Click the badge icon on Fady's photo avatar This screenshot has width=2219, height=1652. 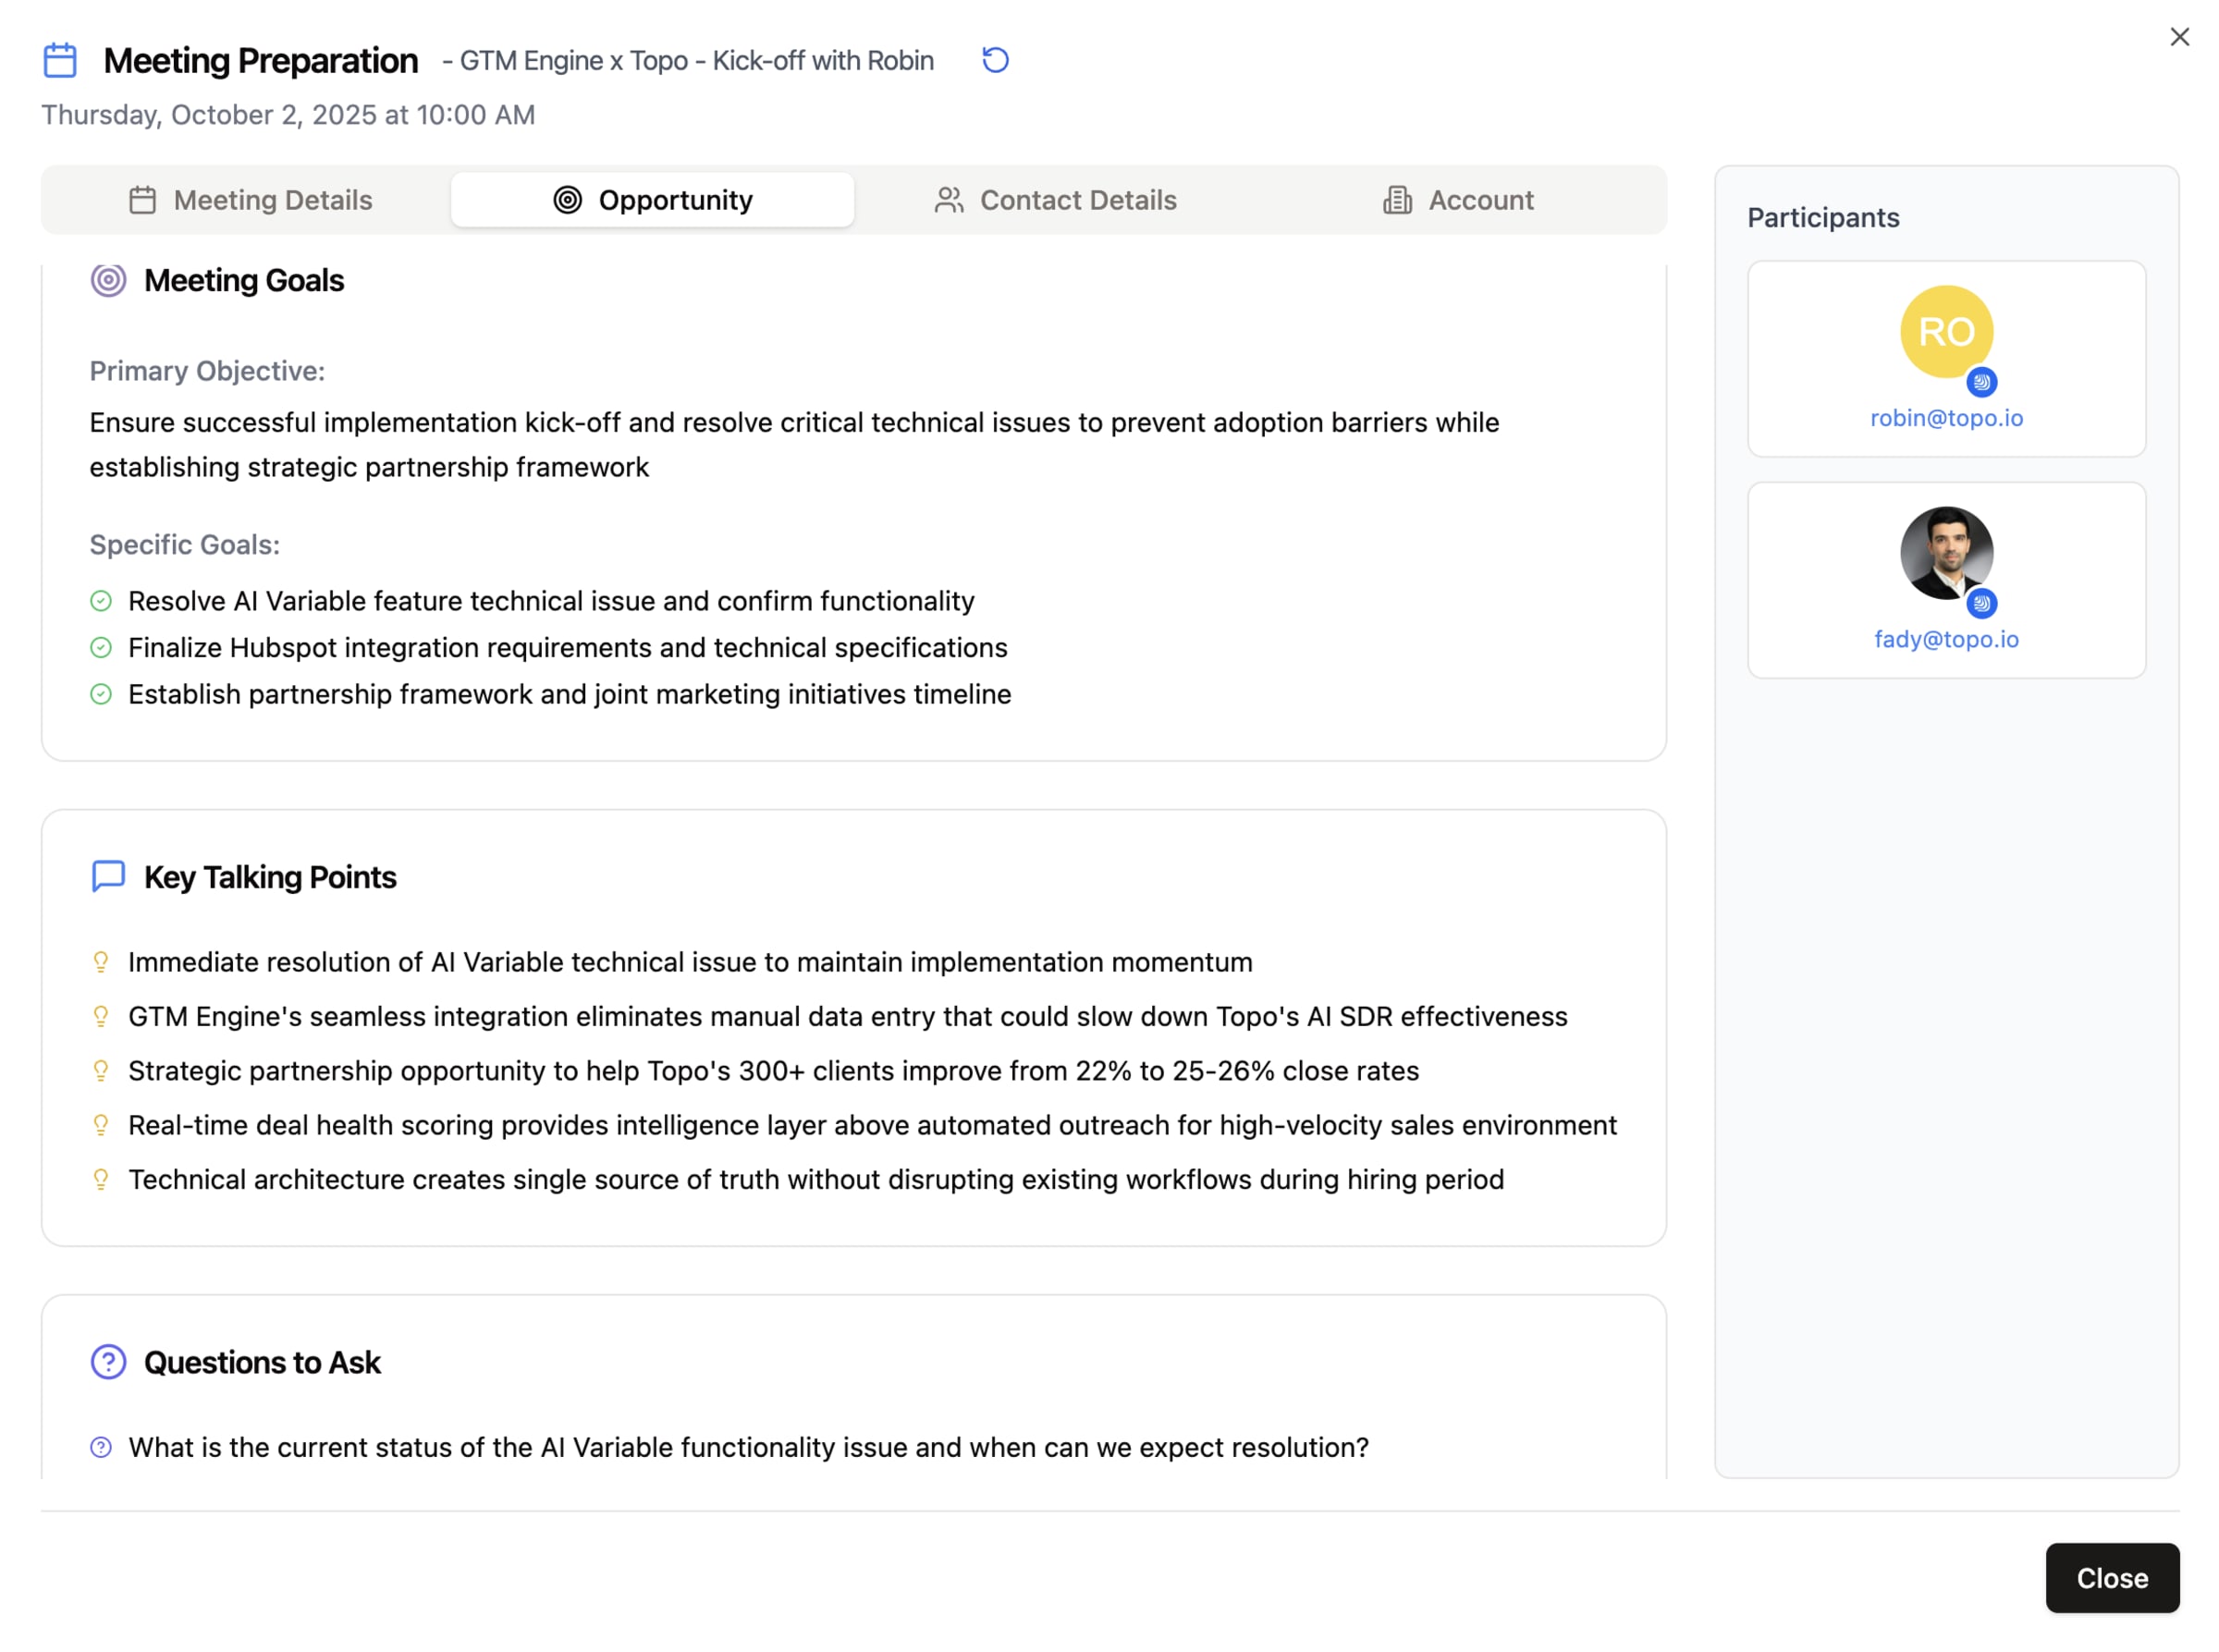1981,603
